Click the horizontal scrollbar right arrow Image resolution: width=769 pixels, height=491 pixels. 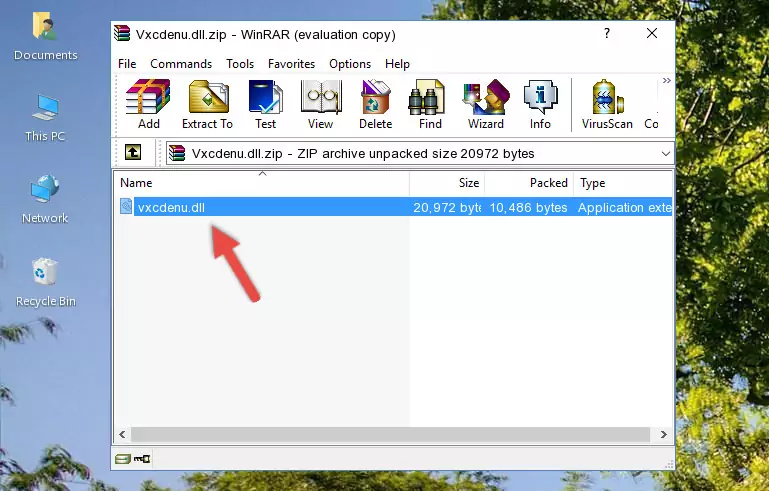pyautogui.click(x=664, y=434)
